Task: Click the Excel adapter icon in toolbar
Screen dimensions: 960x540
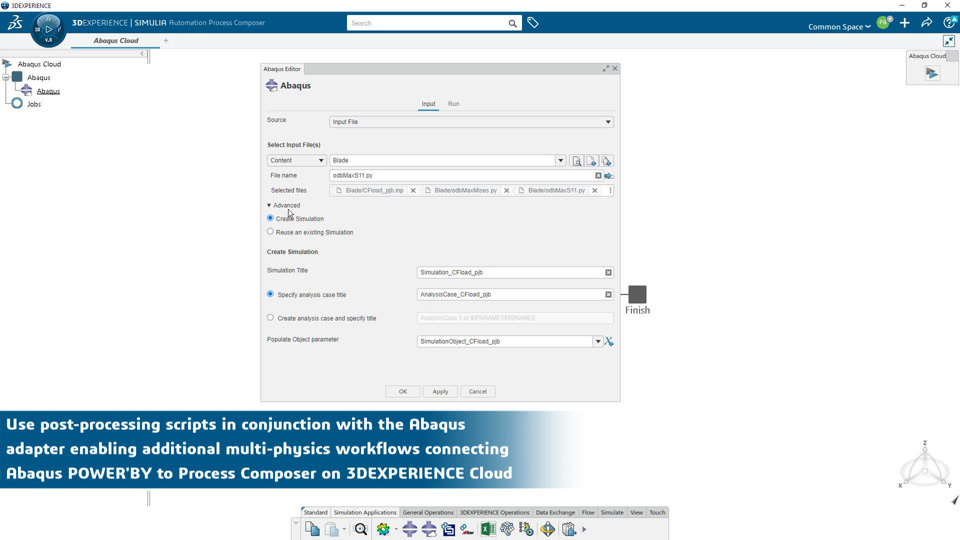Action: tap(488, 529)
